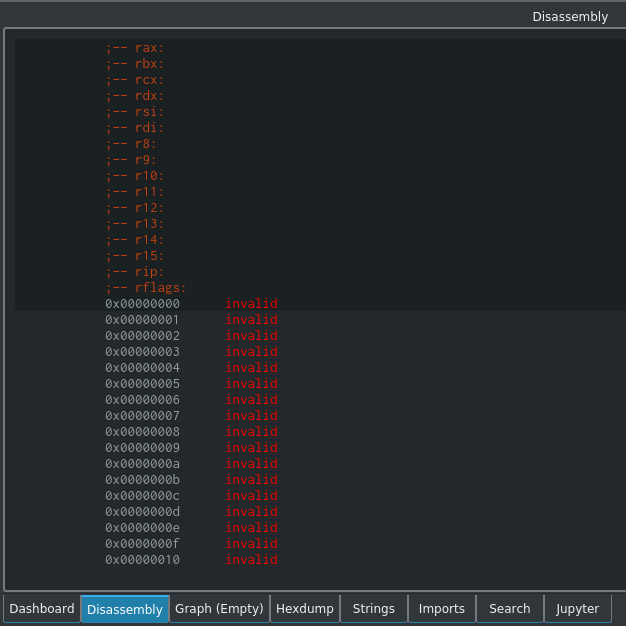Open the Imports tab
626x626 pixels.
coord(442,608)
